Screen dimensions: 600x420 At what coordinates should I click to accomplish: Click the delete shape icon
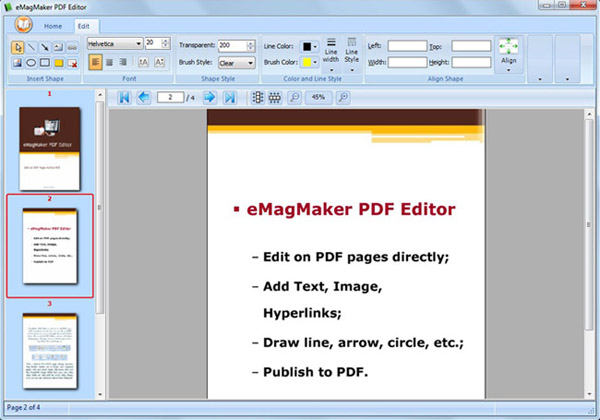click(72, 62)
